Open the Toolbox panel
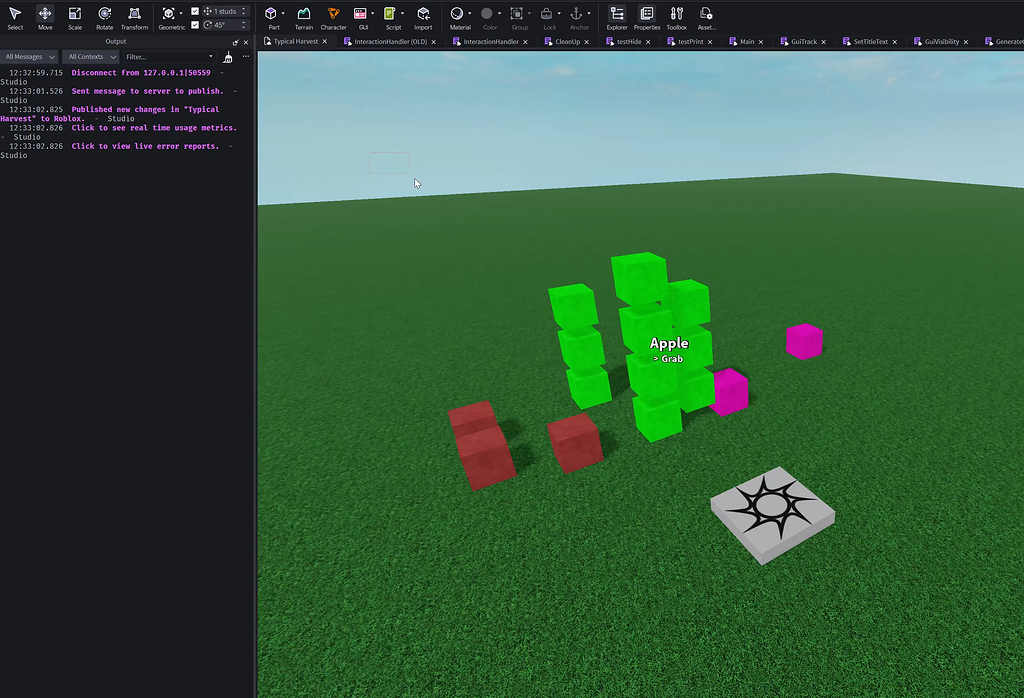 pyautogui.click(x=677, y=18)
